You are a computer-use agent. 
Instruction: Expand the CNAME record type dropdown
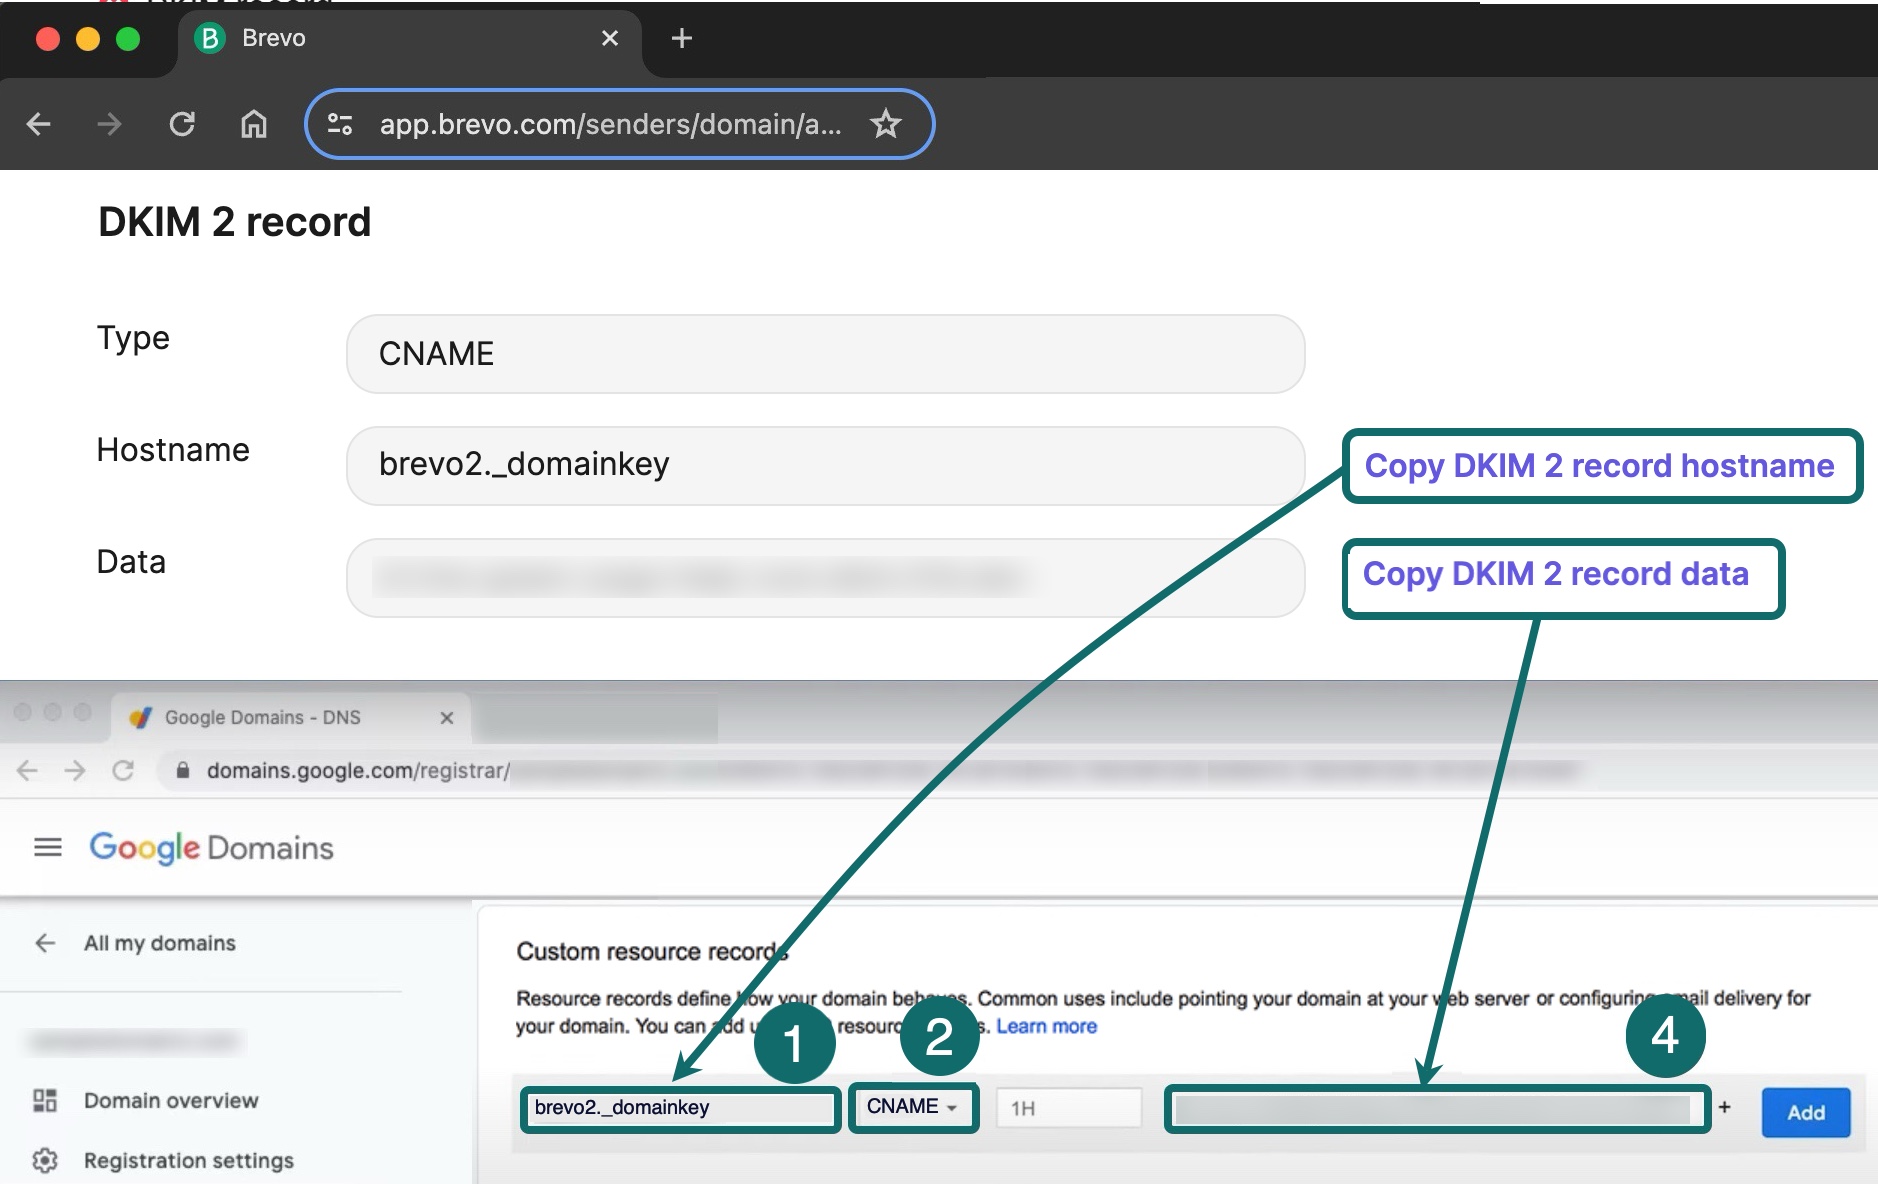[x=912, y=1107]
